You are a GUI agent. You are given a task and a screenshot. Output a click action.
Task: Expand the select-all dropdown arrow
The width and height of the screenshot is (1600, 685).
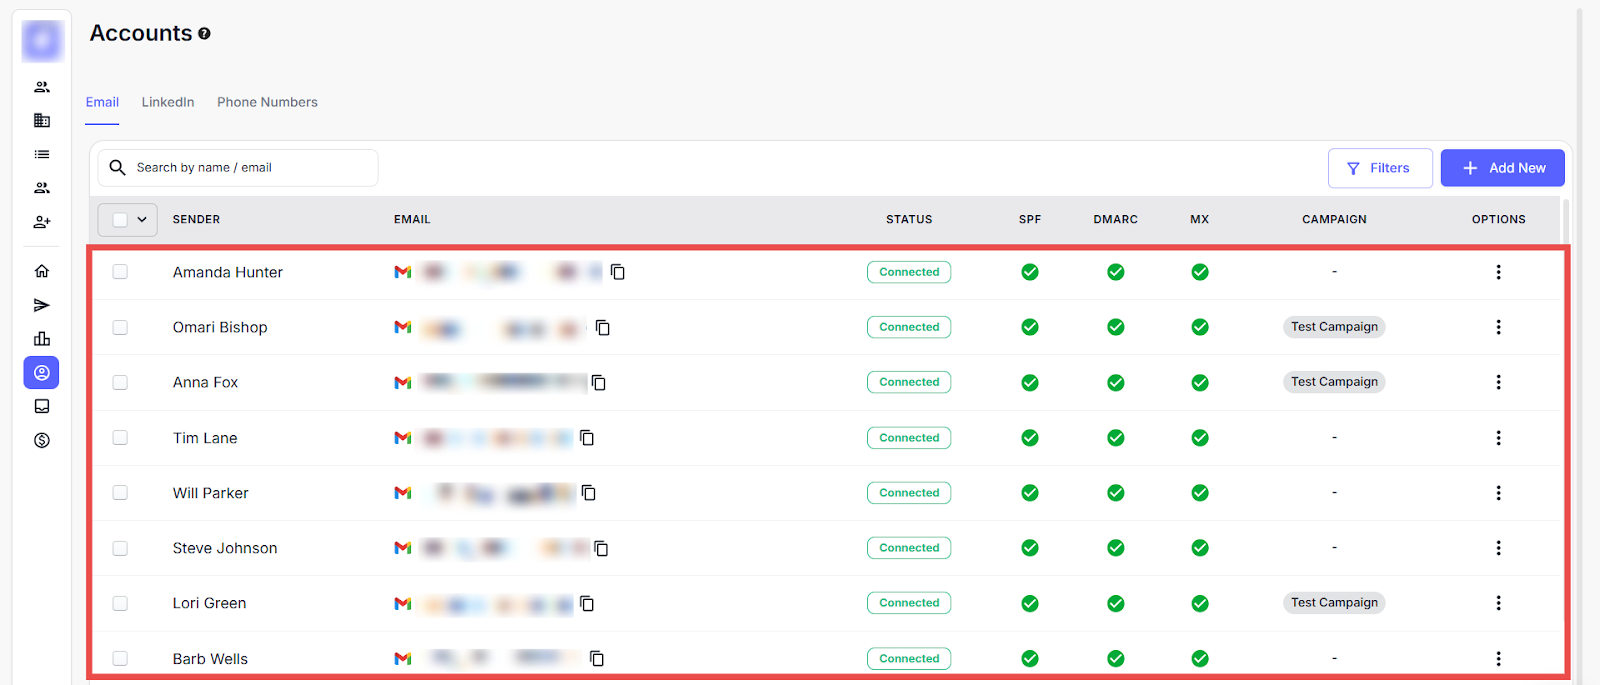tap(142, 220)
